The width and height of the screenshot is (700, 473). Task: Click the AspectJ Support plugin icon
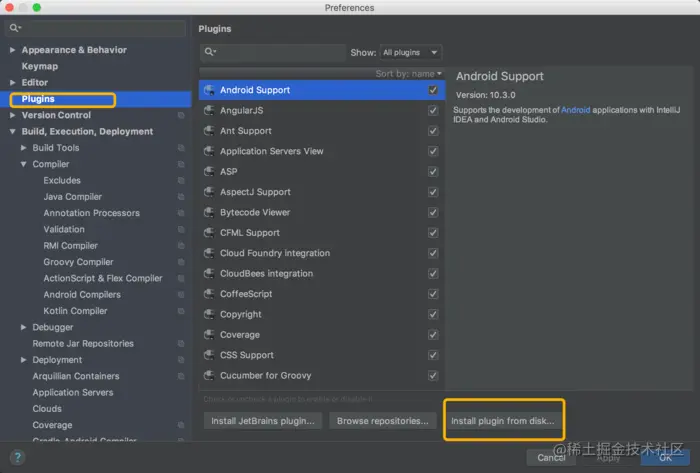coord(209,192)
